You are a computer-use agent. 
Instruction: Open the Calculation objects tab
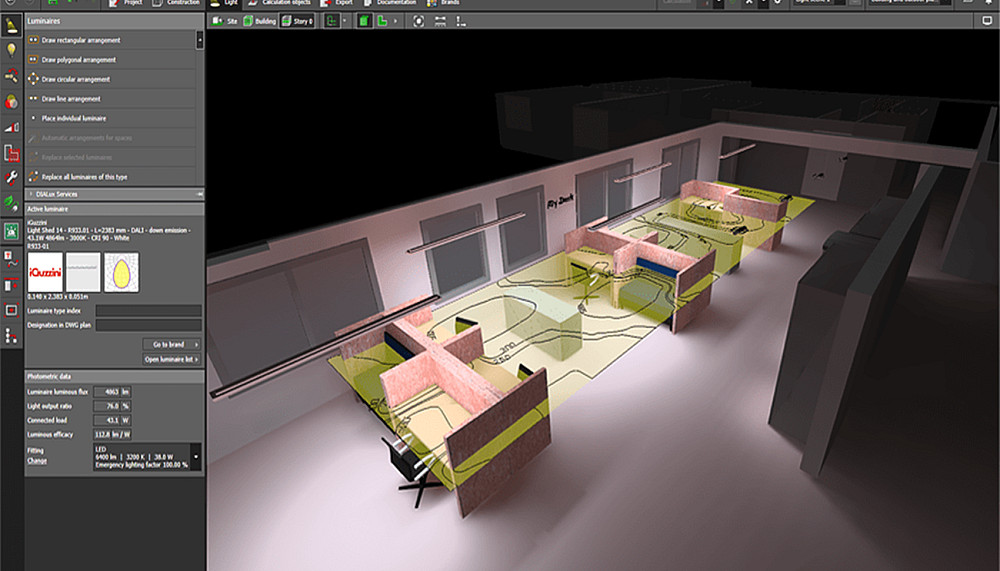(x=279, y=3)
